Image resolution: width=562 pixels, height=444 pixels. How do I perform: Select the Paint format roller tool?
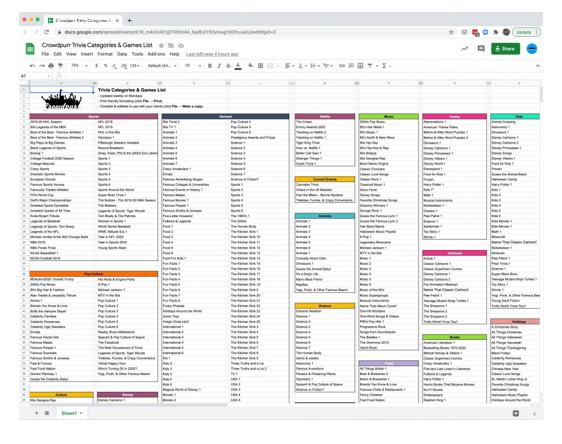[60, 66]
